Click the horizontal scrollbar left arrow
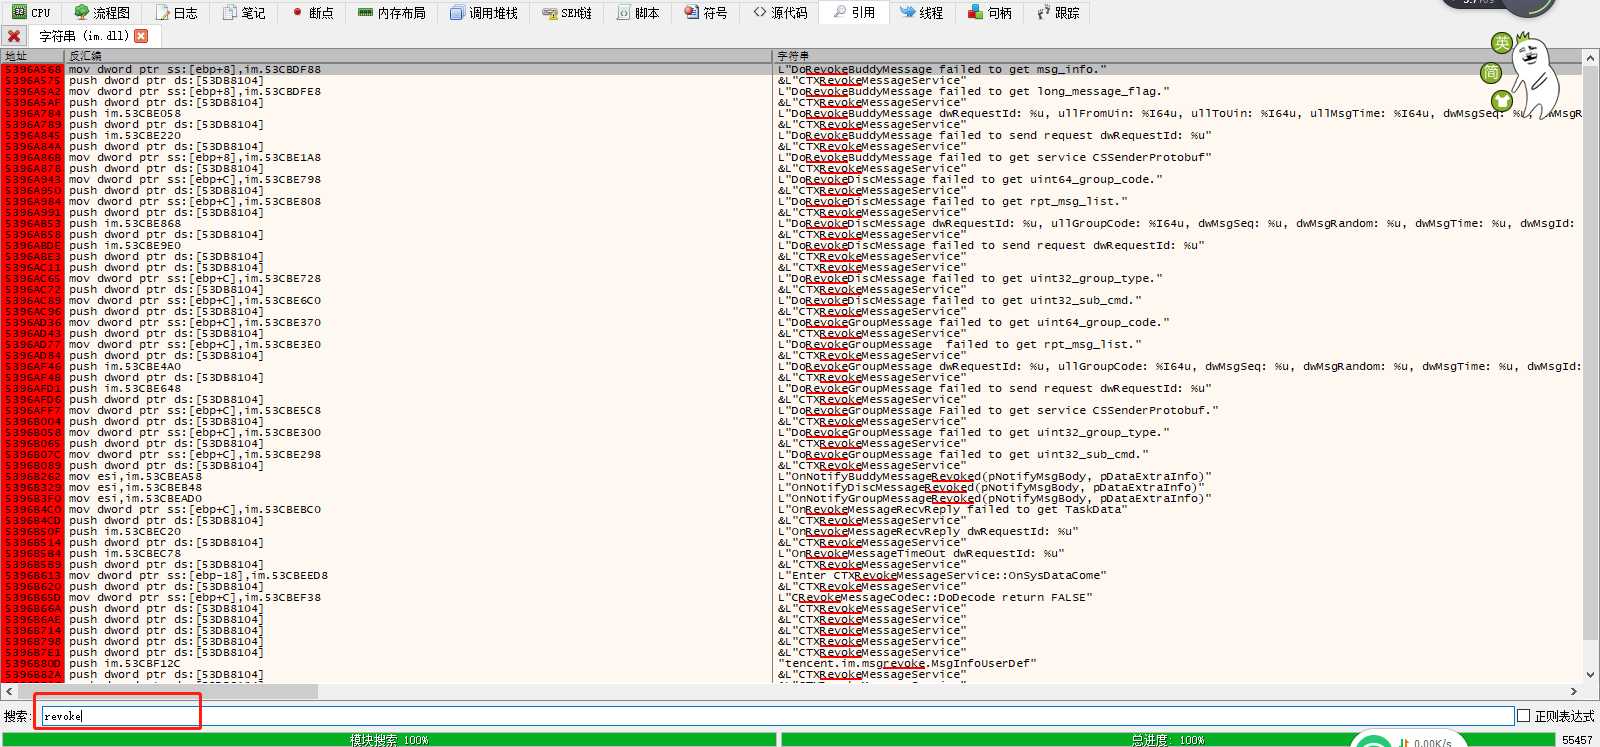This screenshot has height=747, width=1600. point(8,691)
